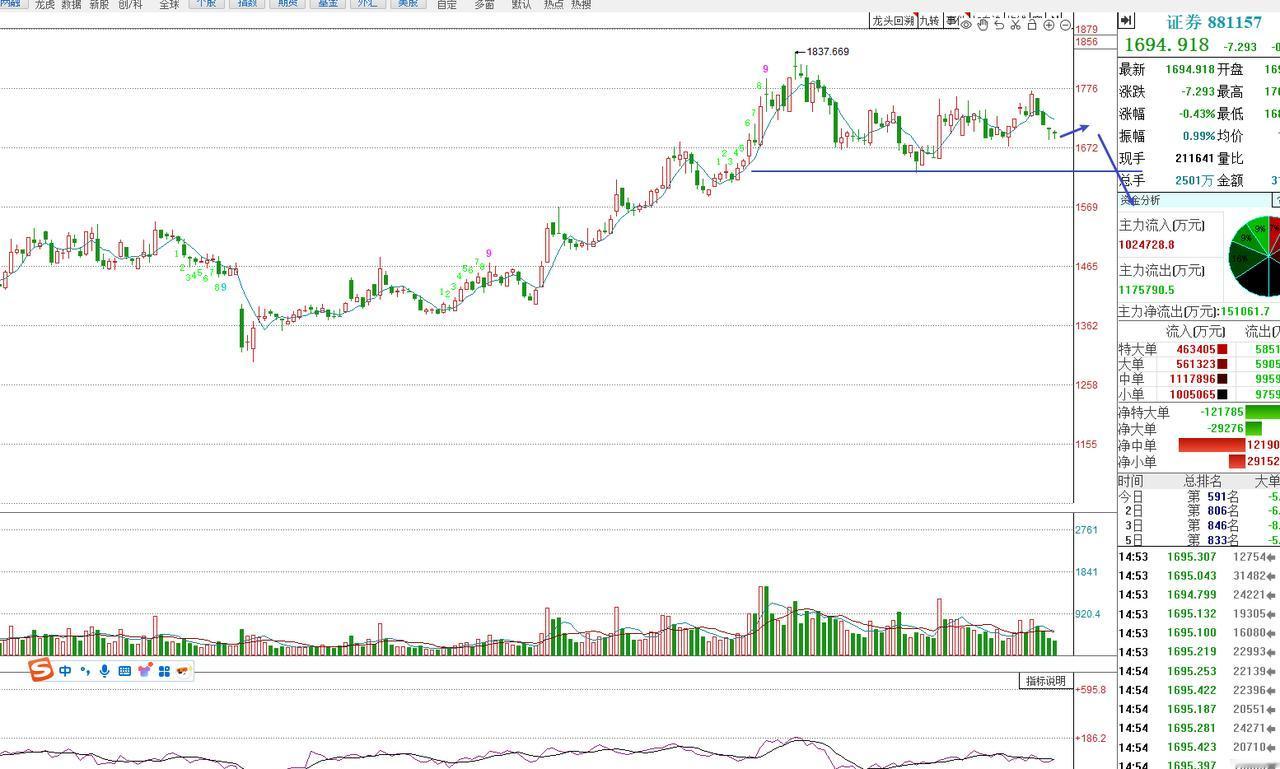Image resolution: width=1280 pixels, height=769 pixels.
Task: Click the 中单 inflow value 1117896
Action: pyautogui.click(x=1192, y=379)
